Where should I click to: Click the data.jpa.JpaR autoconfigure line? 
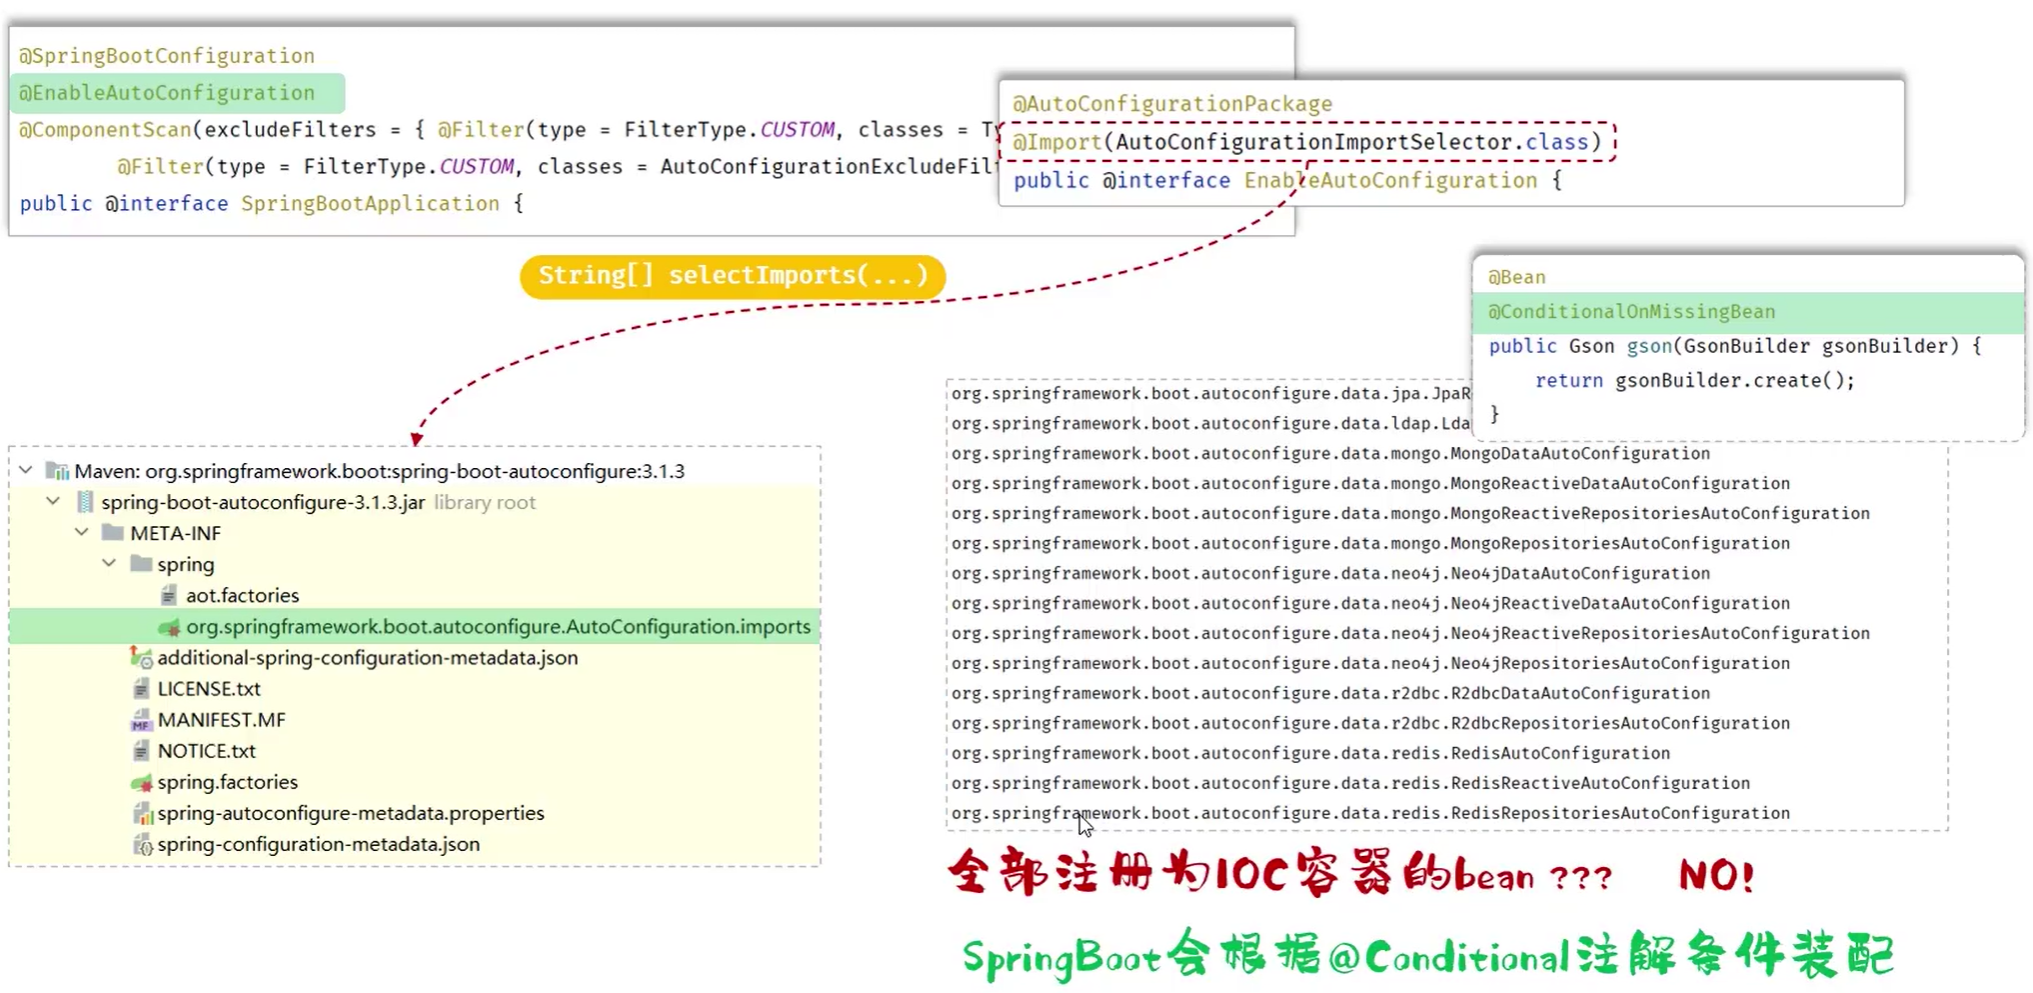coord(1211,393)
